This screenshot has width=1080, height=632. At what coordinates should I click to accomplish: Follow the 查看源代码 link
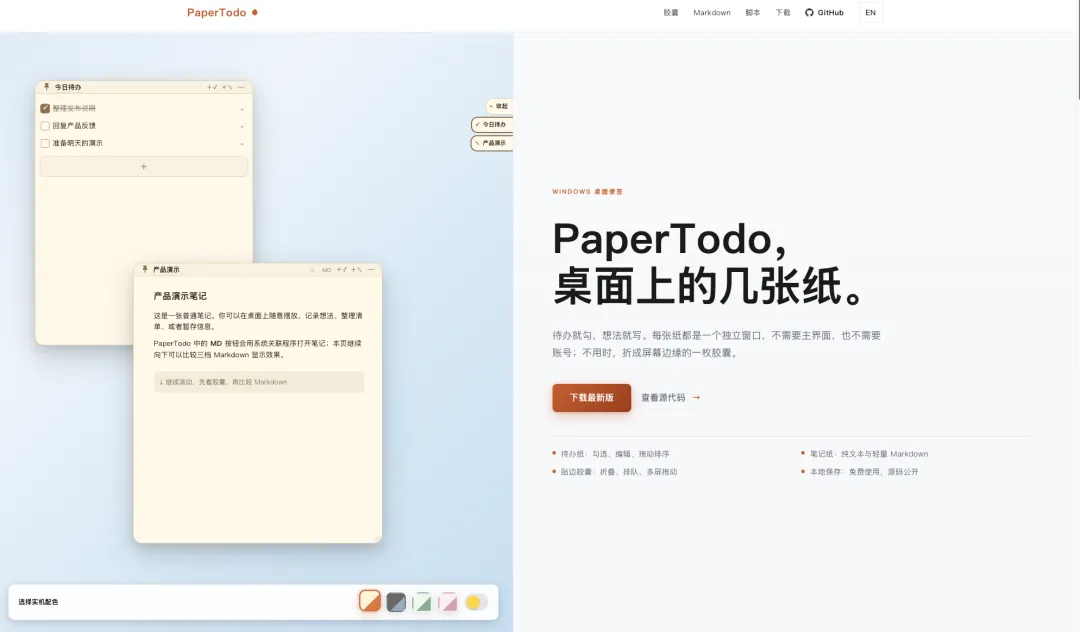pyautogui.click(x=671, y=398)
